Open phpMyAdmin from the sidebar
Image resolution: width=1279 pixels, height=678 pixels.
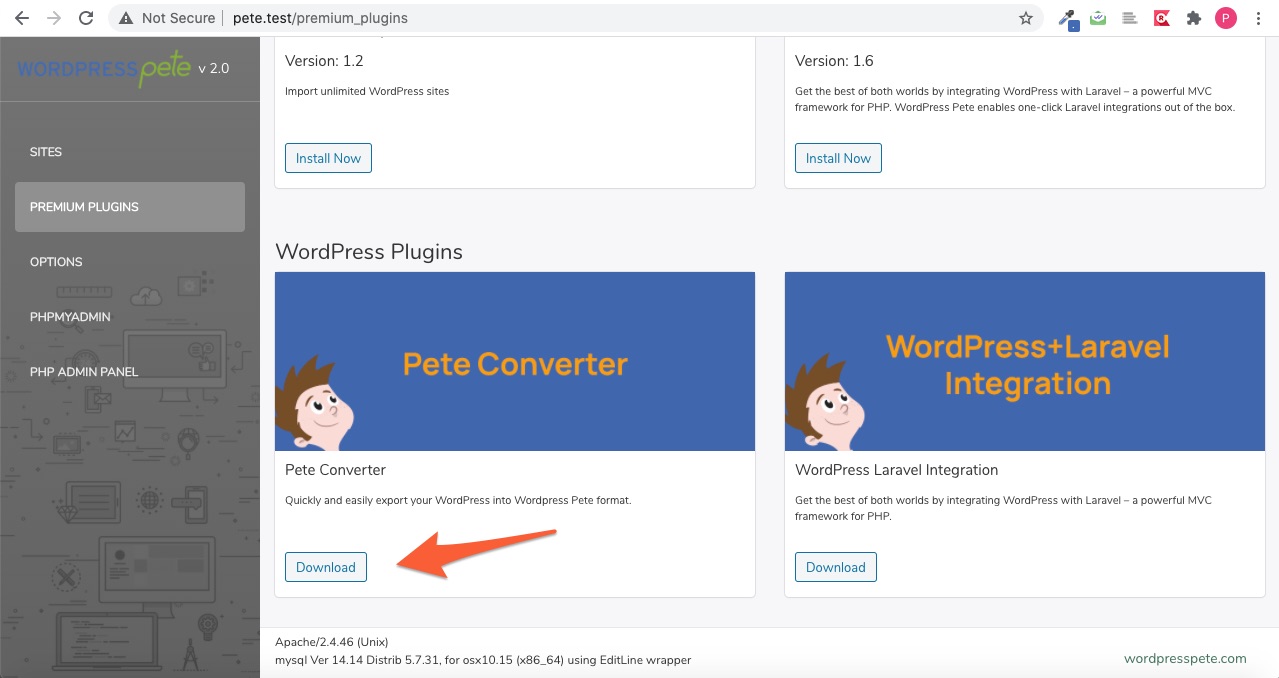click(130, 317)
